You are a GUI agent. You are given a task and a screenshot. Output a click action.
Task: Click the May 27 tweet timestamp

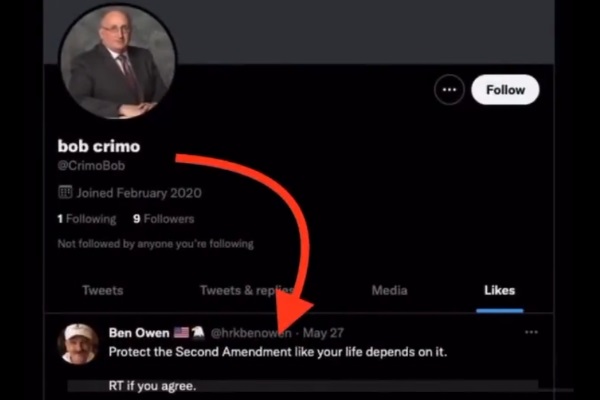pyautogui.click(x=324, y=332)
